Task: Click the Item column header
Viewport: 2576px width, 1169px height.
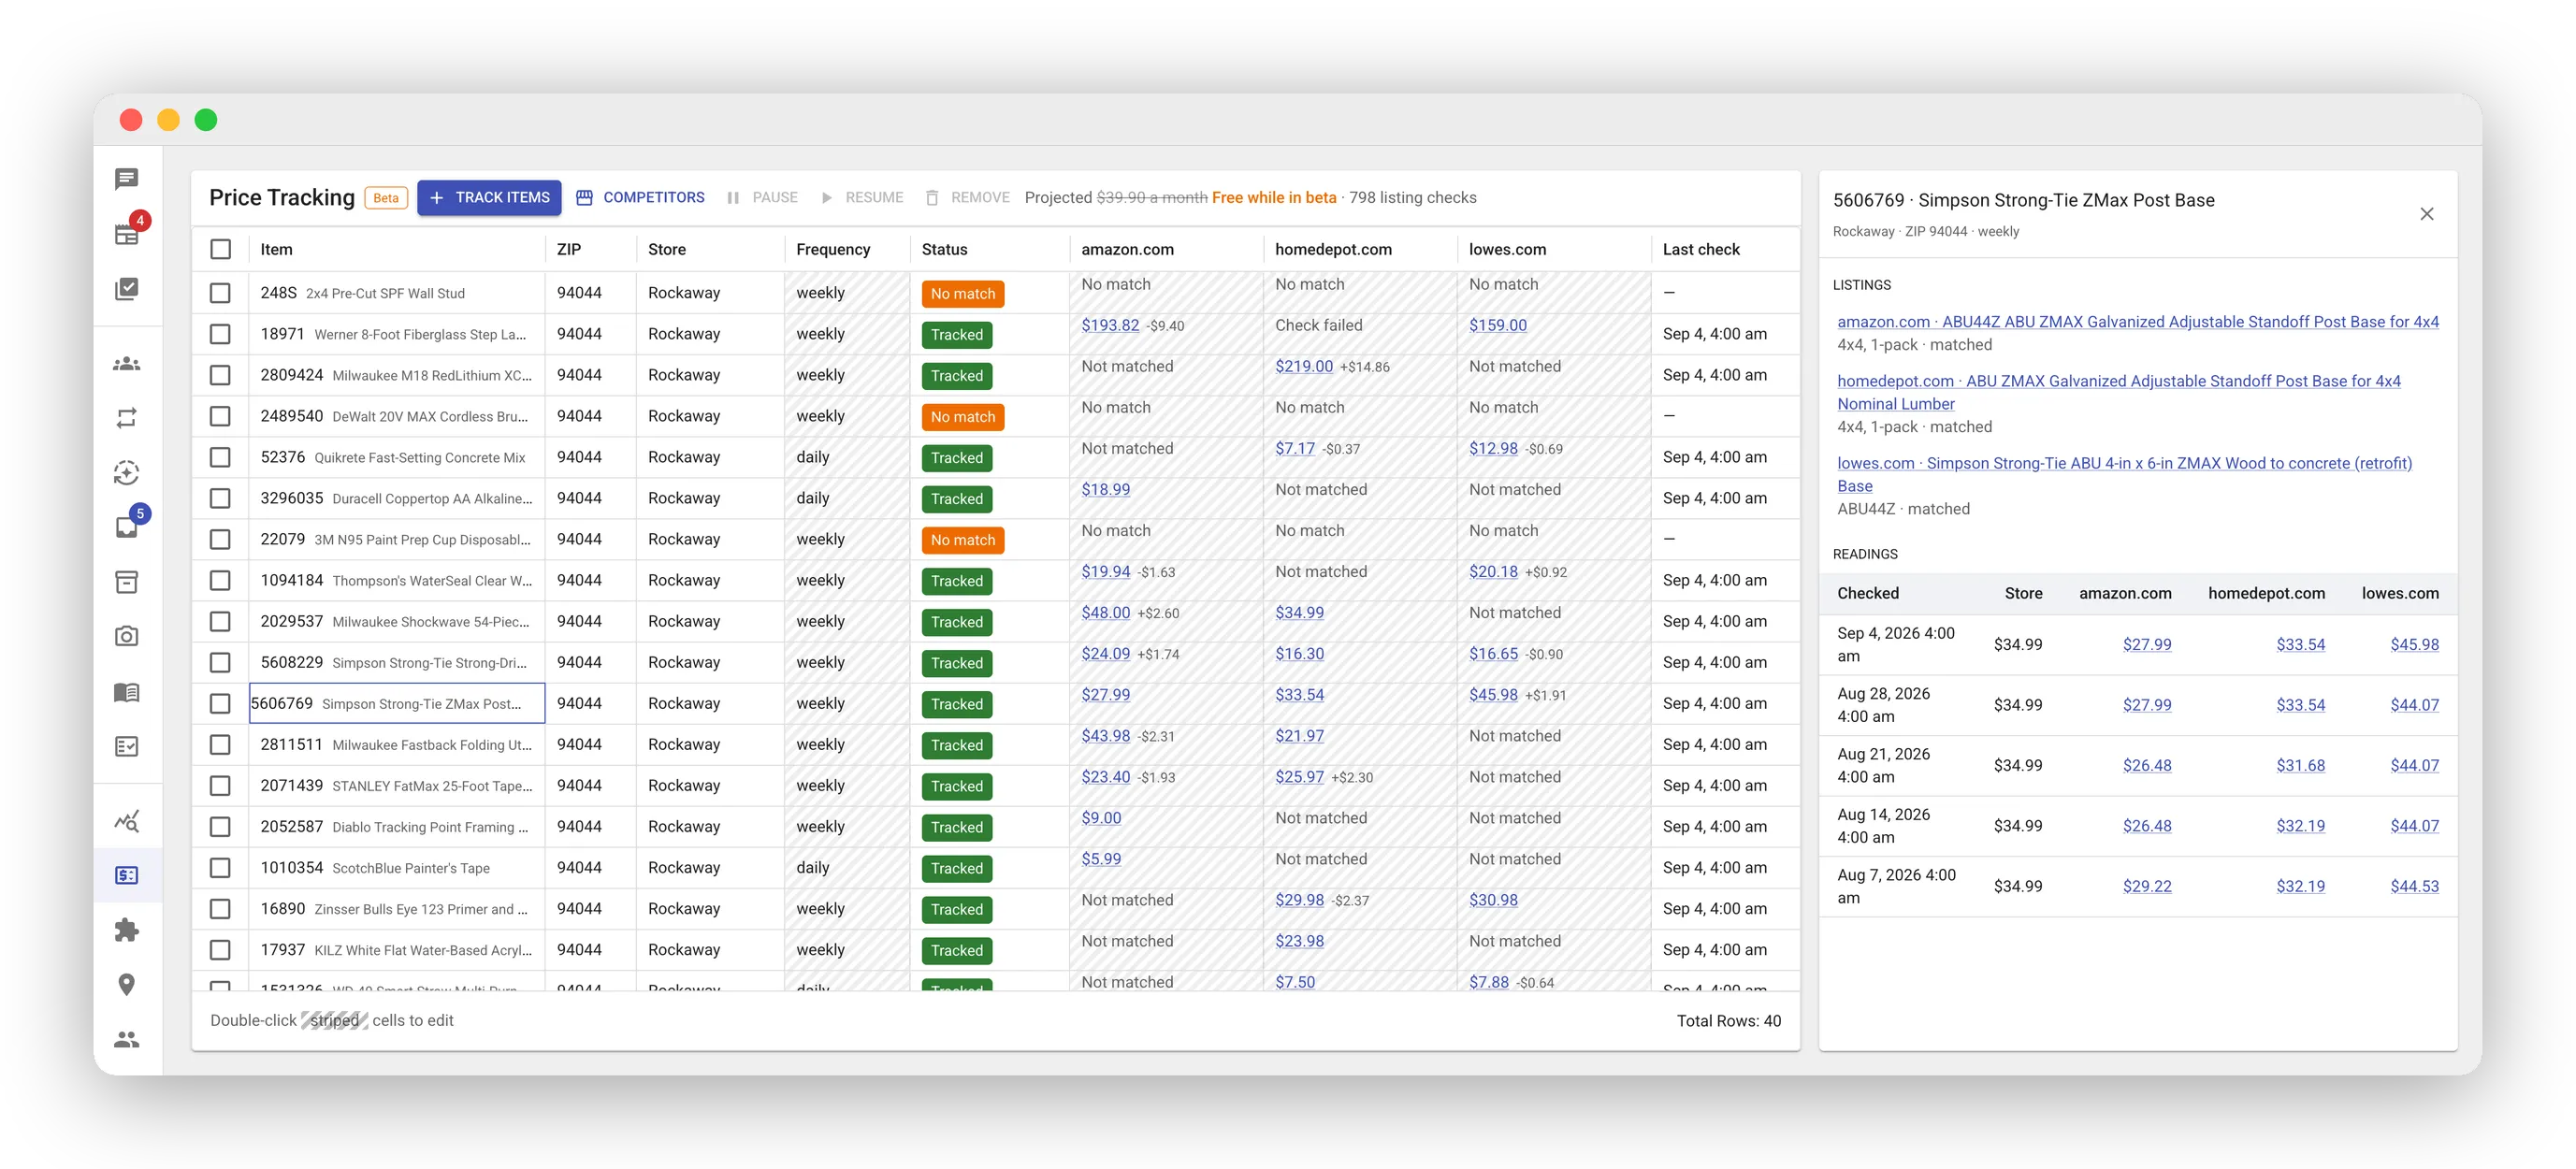Action: pos(397,249)
